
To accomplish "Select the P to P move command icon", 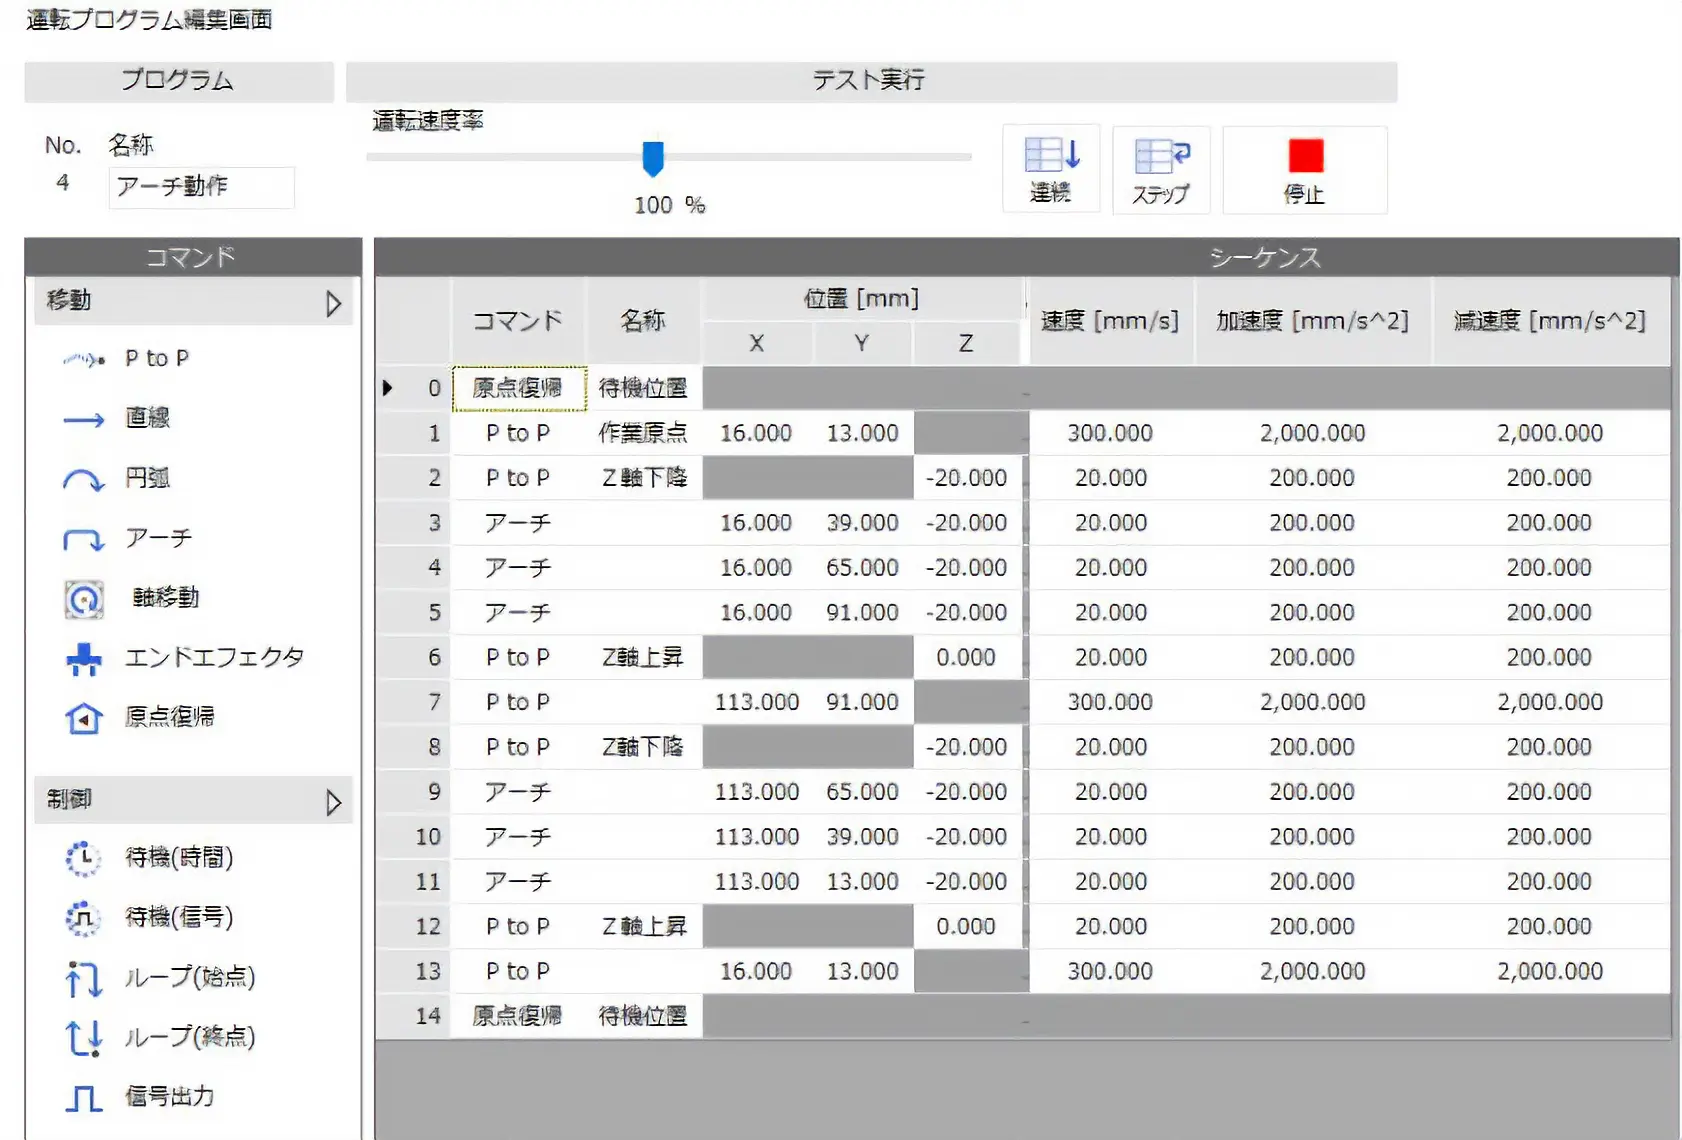I will click(84, 359).
